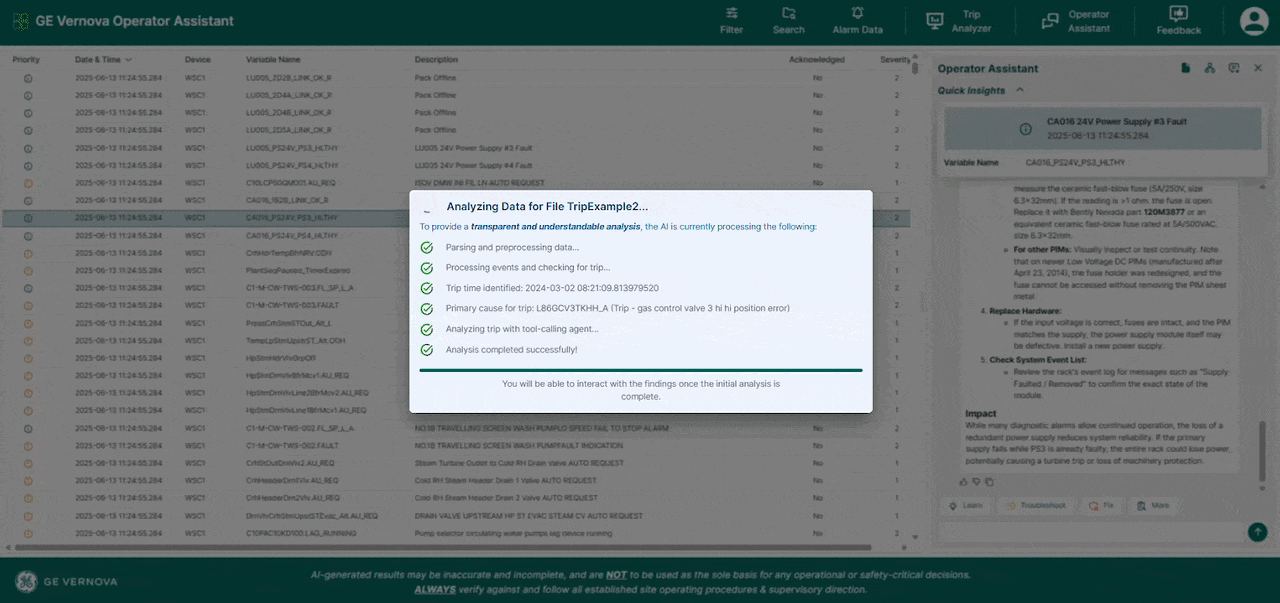Click the Variable Name column header
Viewport: 1280px width, 603px height.
(273, 60)
